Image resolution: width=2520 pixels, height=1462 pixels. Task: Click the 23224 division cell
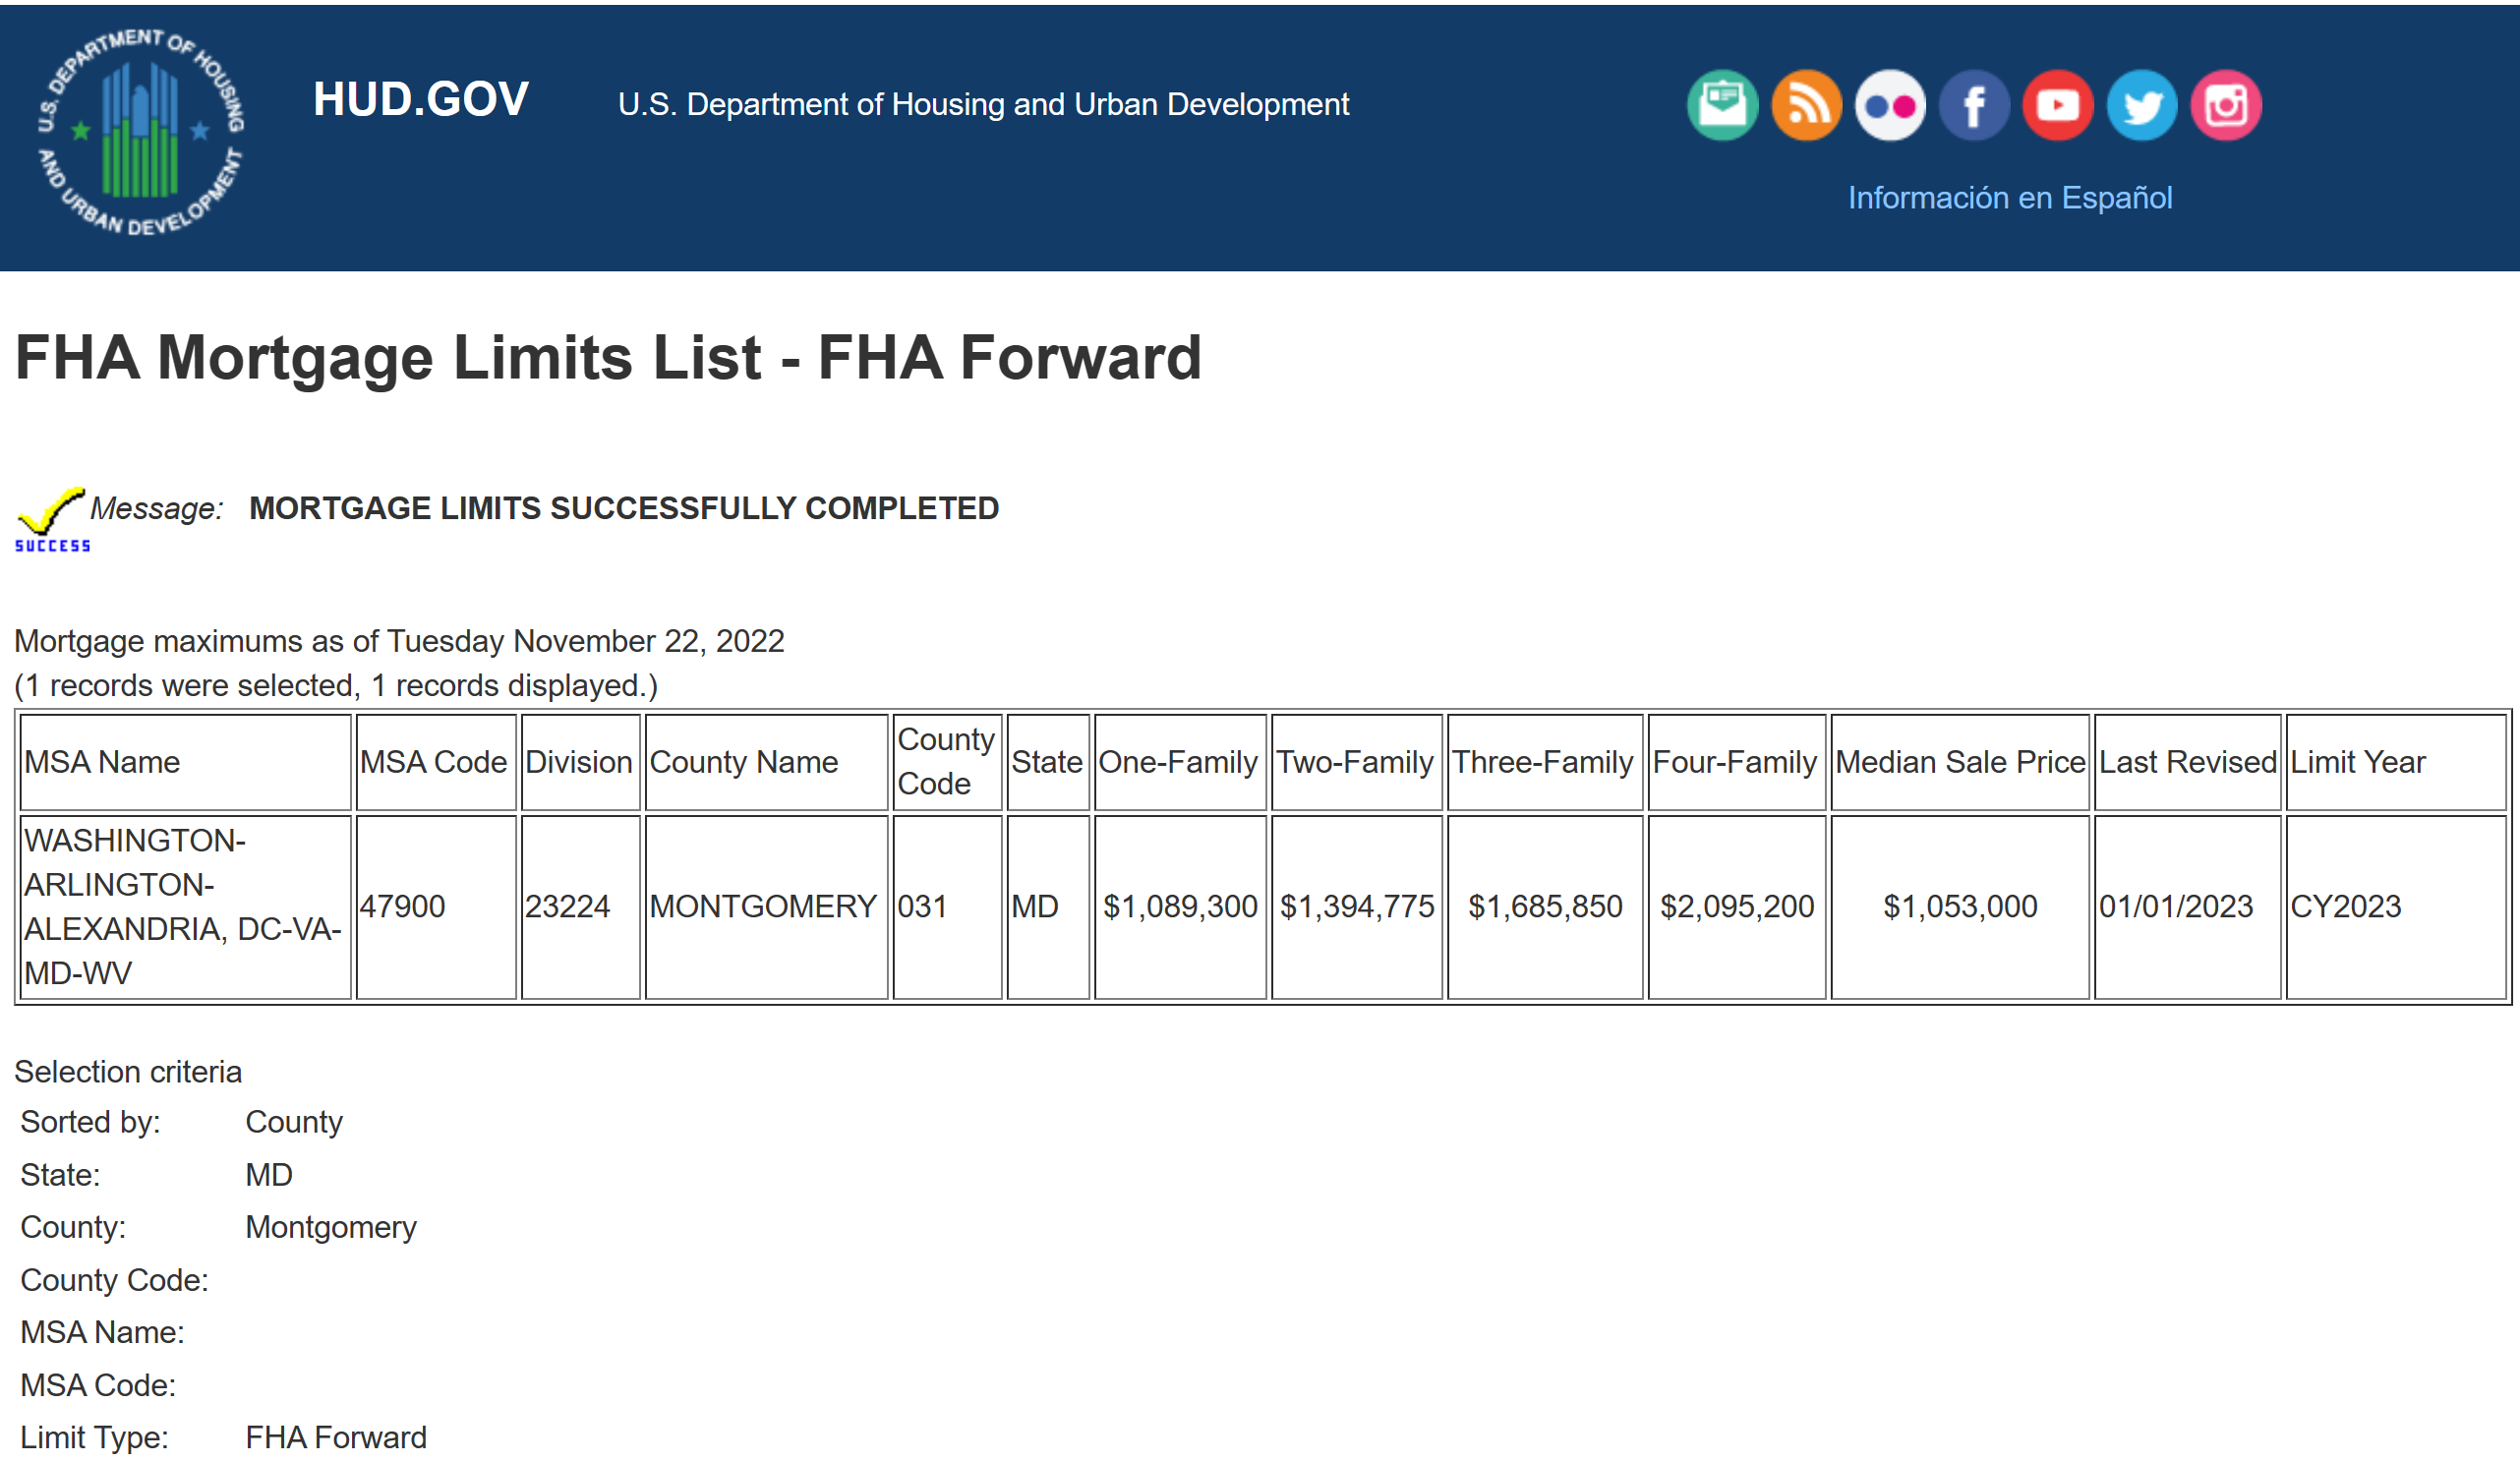pos(580,907)
